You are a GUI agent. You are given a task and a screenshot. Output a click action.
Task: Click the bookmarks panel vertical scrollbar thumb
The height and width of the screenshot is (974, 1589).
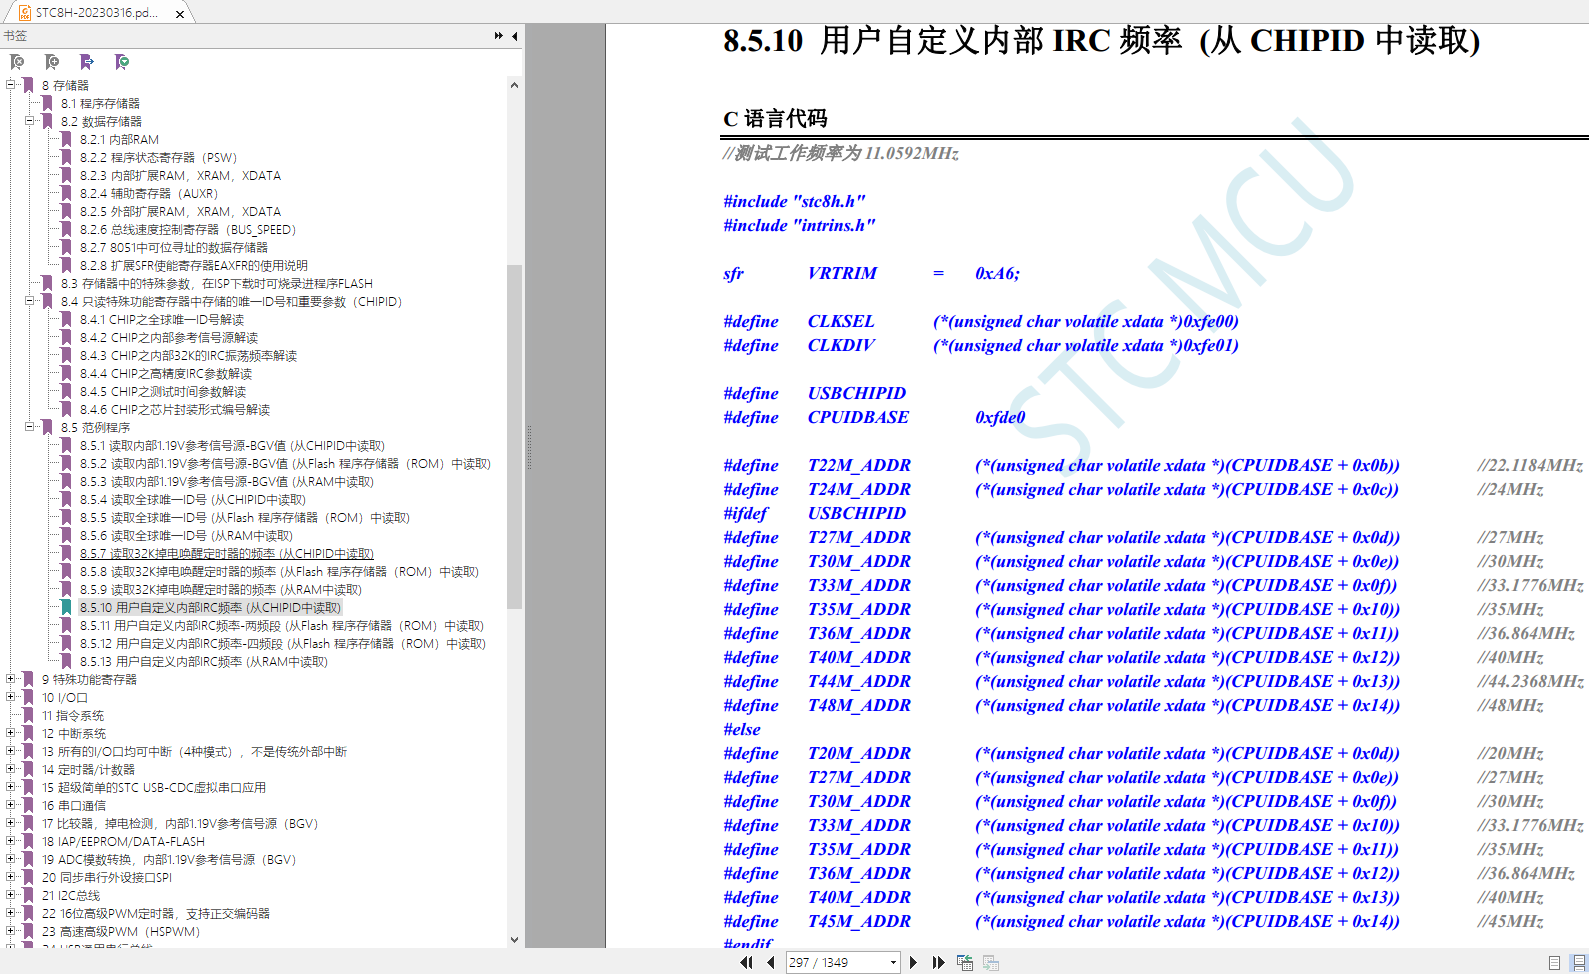point(514,437)
